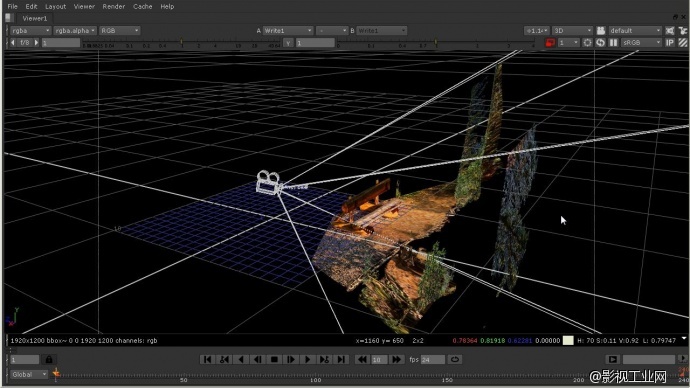The height and width of the screenshot is (388, 690).
Task: Toggle the Y gamma button
Action: tap(288, 43)
